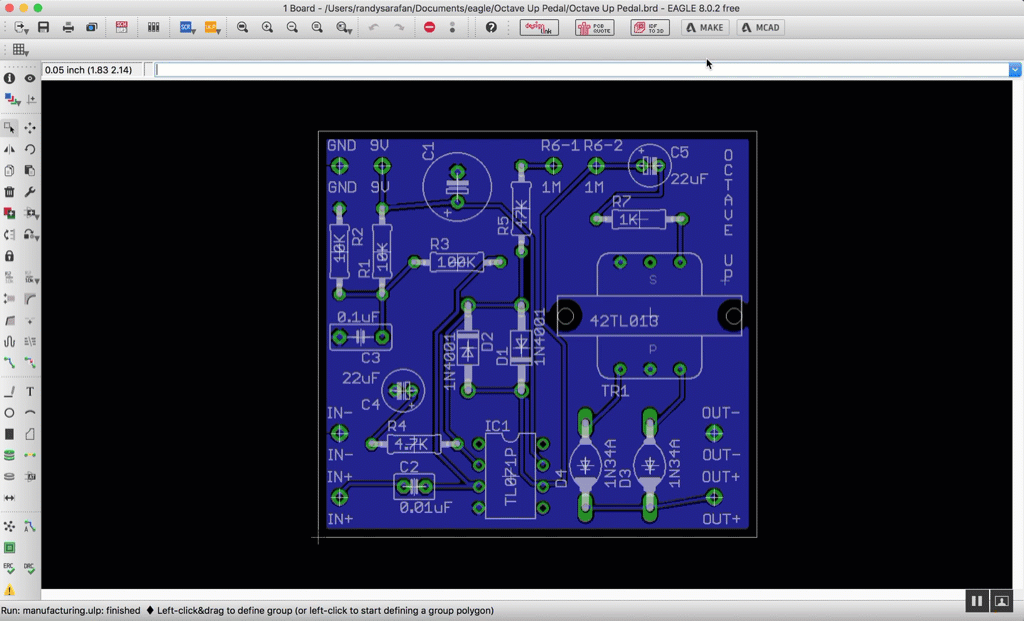Click the MAKE button
Screen dimensions: 1024x621
[705, 27]
